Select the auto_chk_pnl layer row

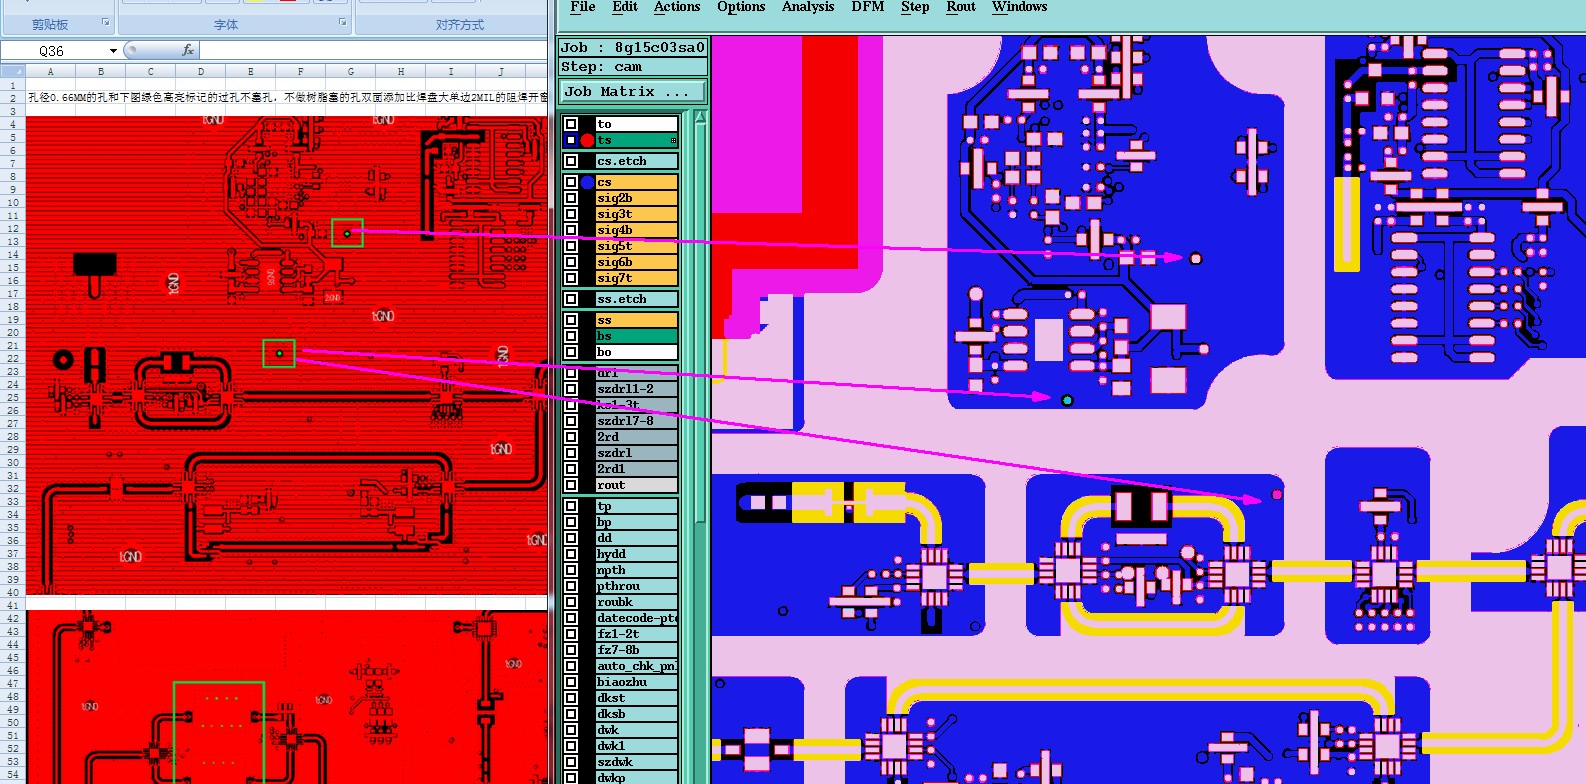[637, 666]
